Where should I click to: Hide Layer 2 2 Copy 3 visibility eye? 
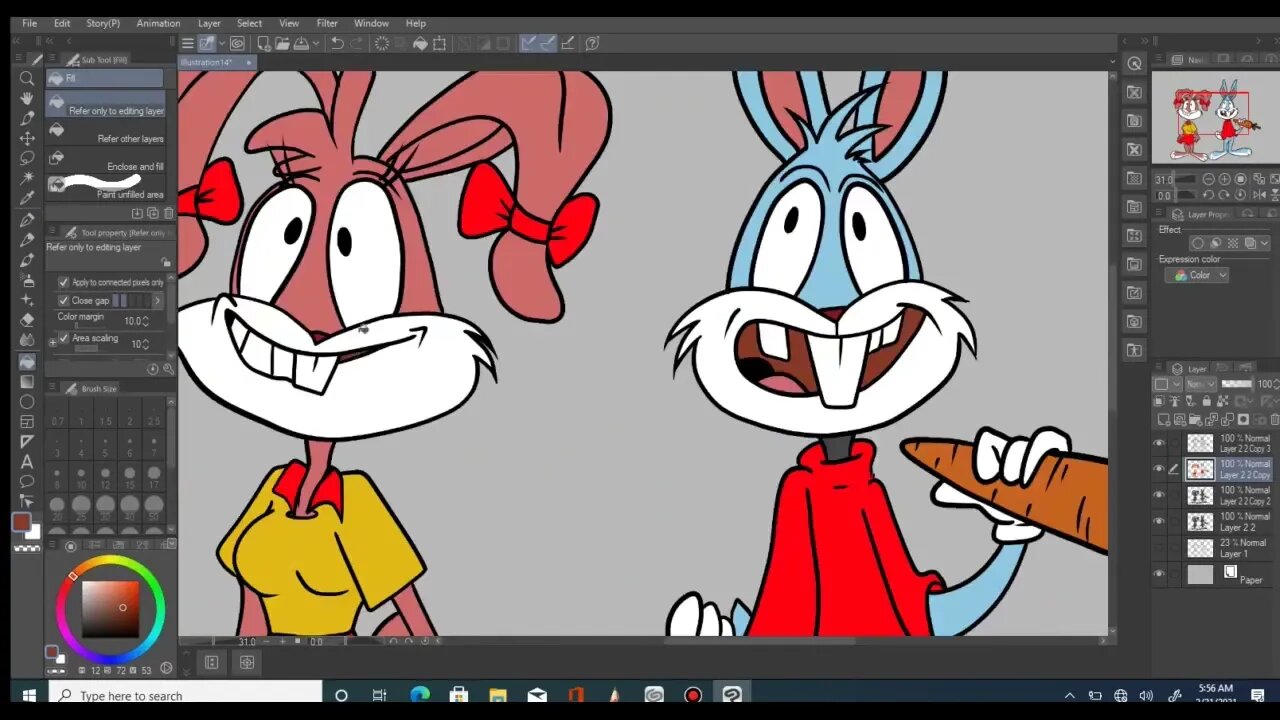coord(1159,443)
